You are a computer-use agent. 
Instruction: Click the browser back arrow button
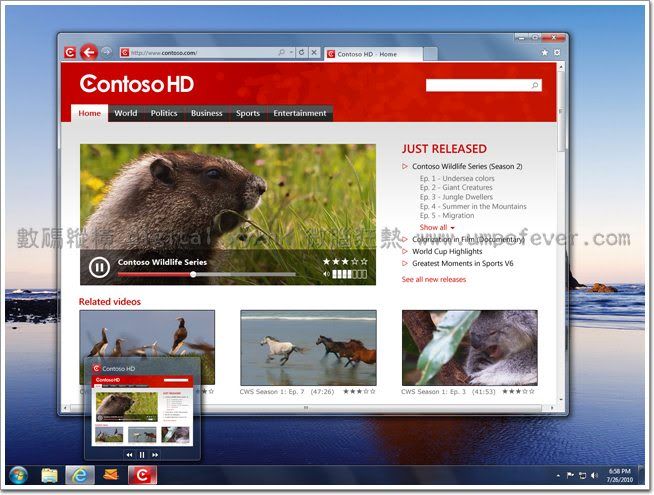pos(88,52)
